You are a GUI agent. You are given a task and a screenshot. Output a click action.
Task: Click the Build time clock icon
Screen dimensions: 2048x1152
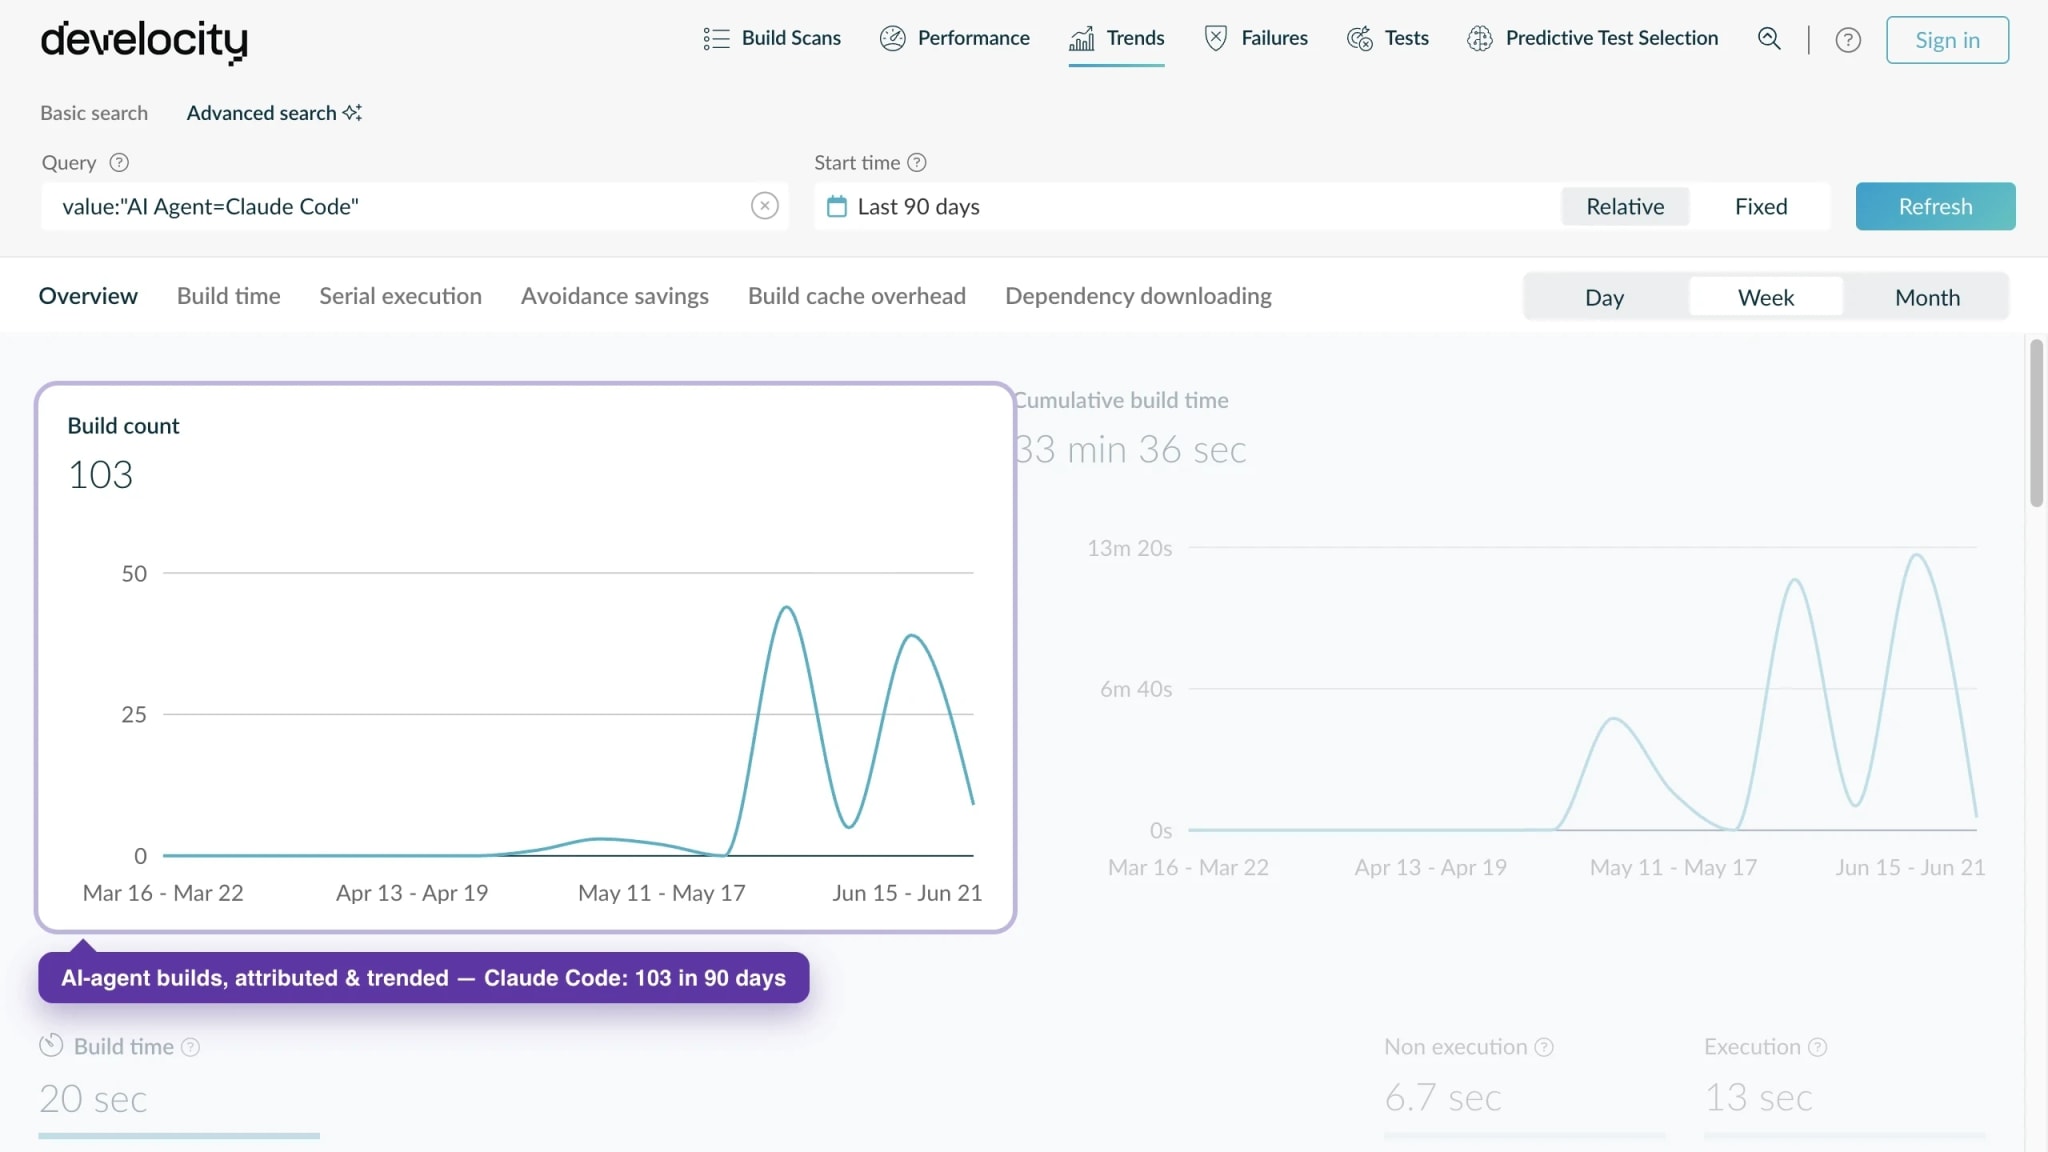pos(51,1045)
